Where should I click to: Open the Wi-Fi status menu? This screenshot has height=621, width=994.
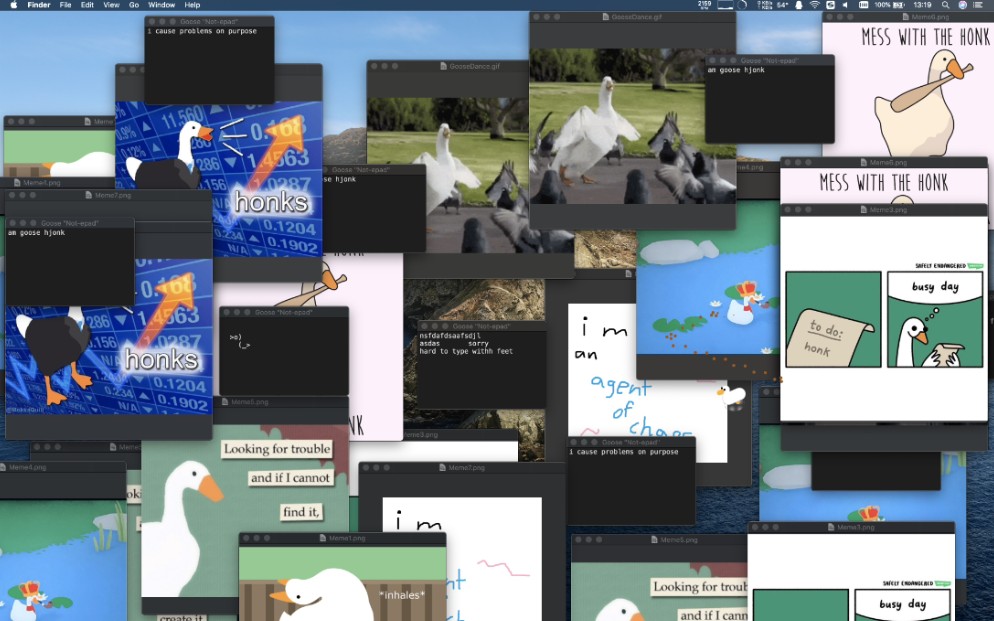point(815,4)
